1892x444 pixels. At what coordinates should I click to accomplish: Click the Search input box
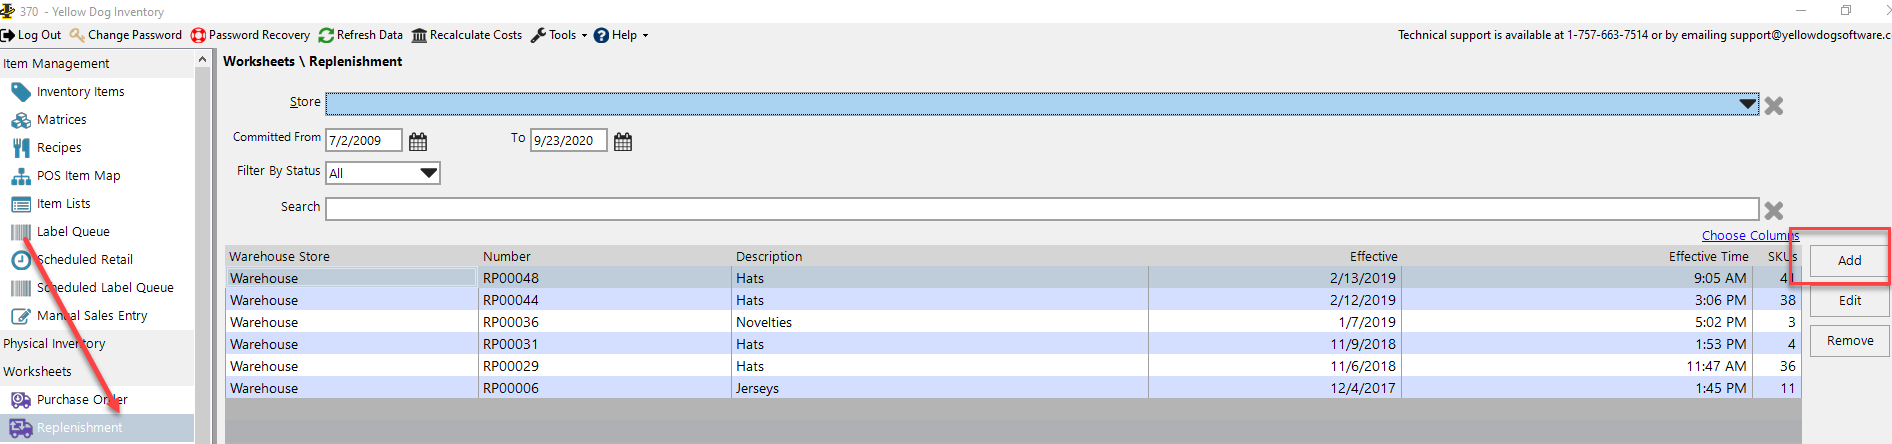coord(1042,209)
